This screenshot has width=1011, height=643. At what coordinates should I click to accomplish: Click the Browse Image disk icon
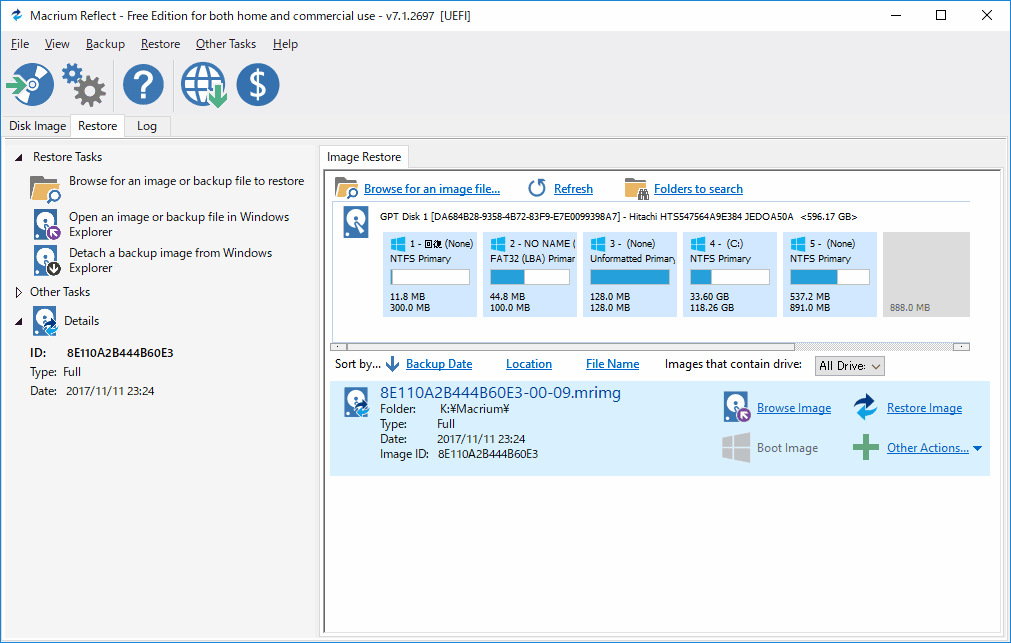736,407
